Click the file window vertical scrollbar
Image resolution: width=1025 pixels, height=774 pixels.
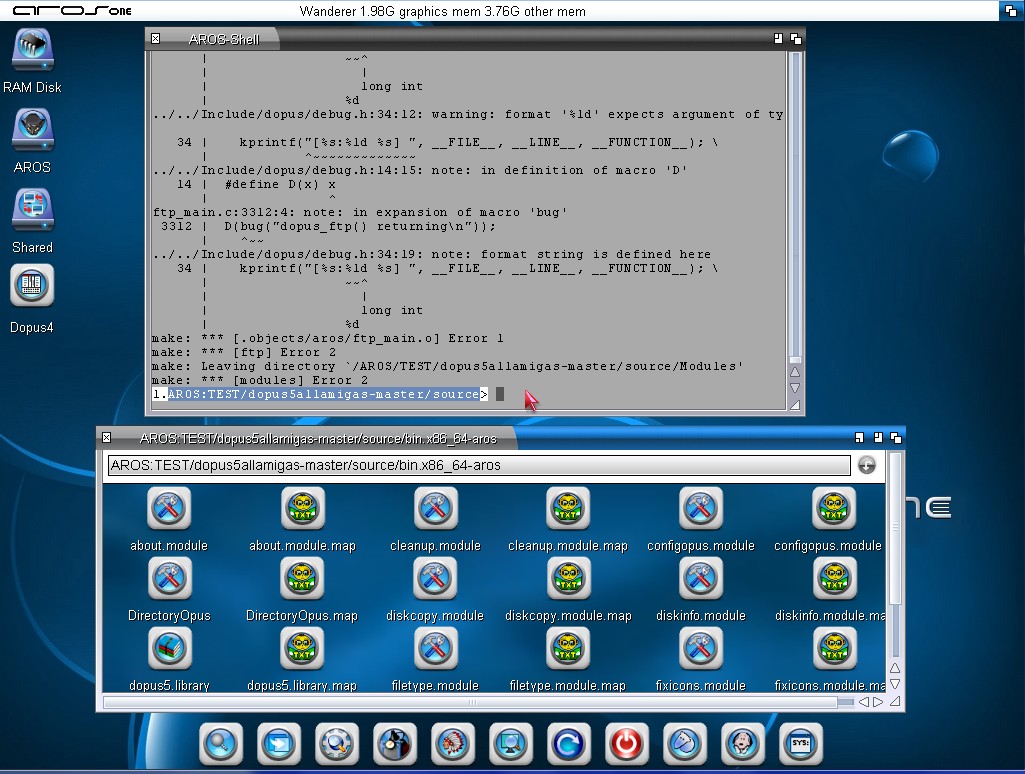[895, 530]
